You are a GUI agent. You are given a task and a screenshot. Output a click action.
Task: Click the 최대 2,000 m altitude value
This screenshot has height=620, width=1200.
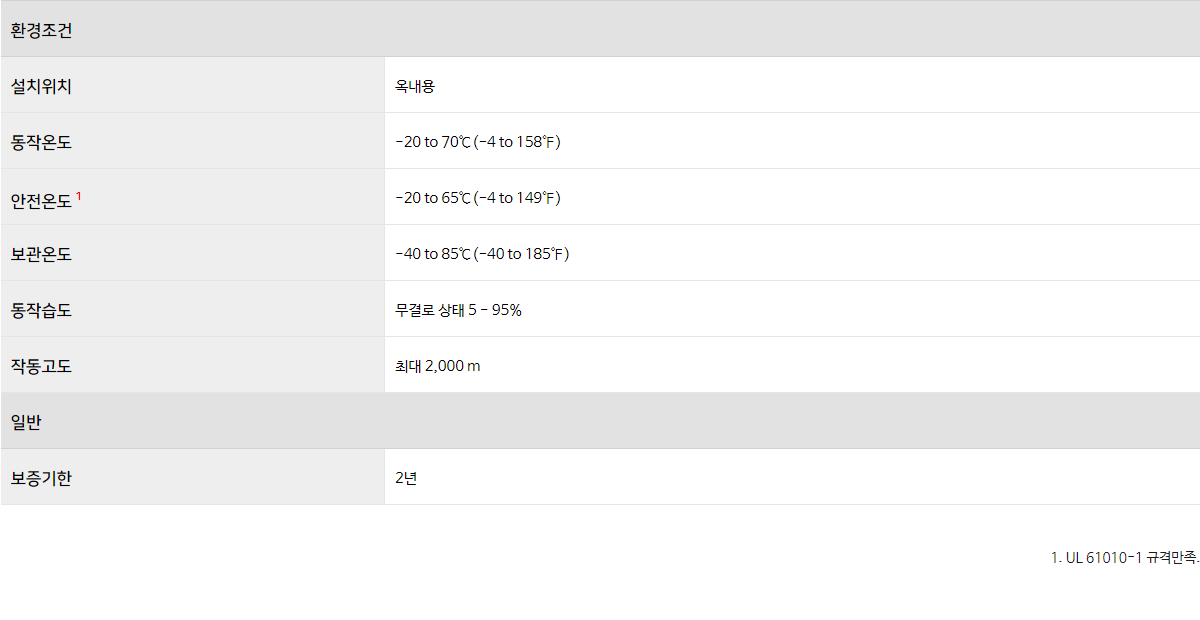pyautogui.click(x=438, y=366)
